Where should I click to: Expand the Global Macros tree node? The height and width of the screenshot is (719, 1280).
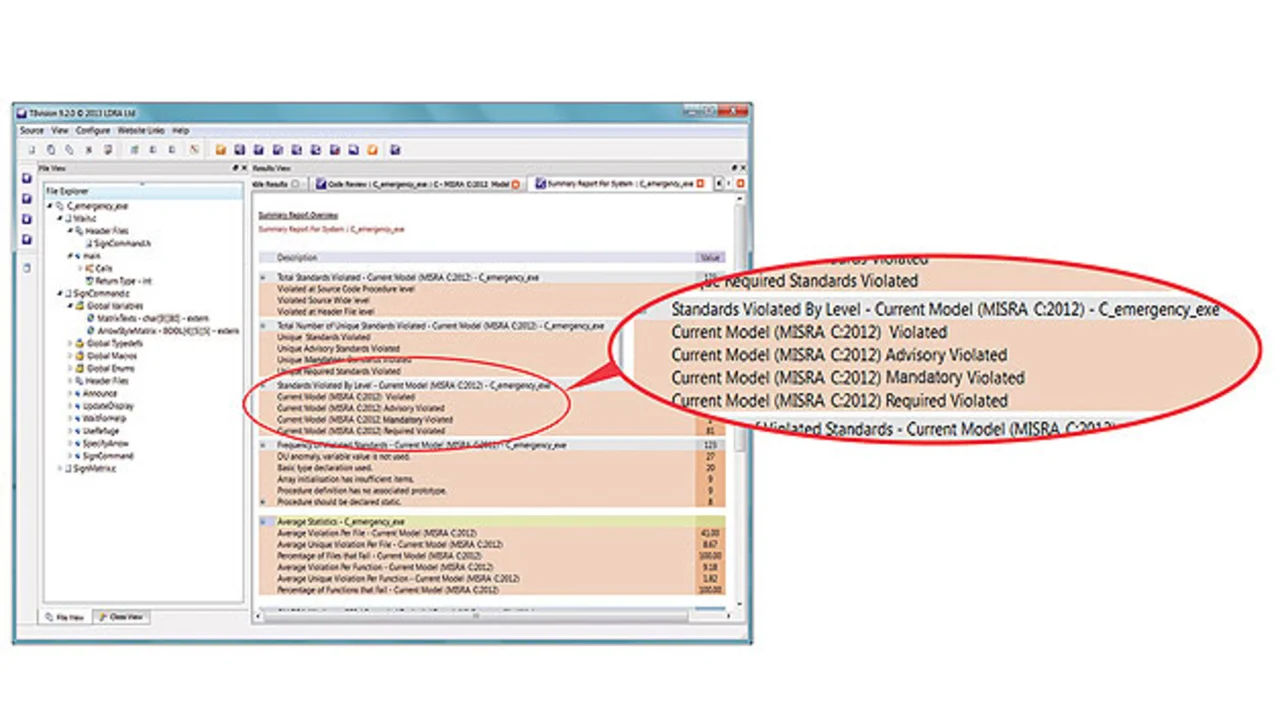(x=69, y=355)
